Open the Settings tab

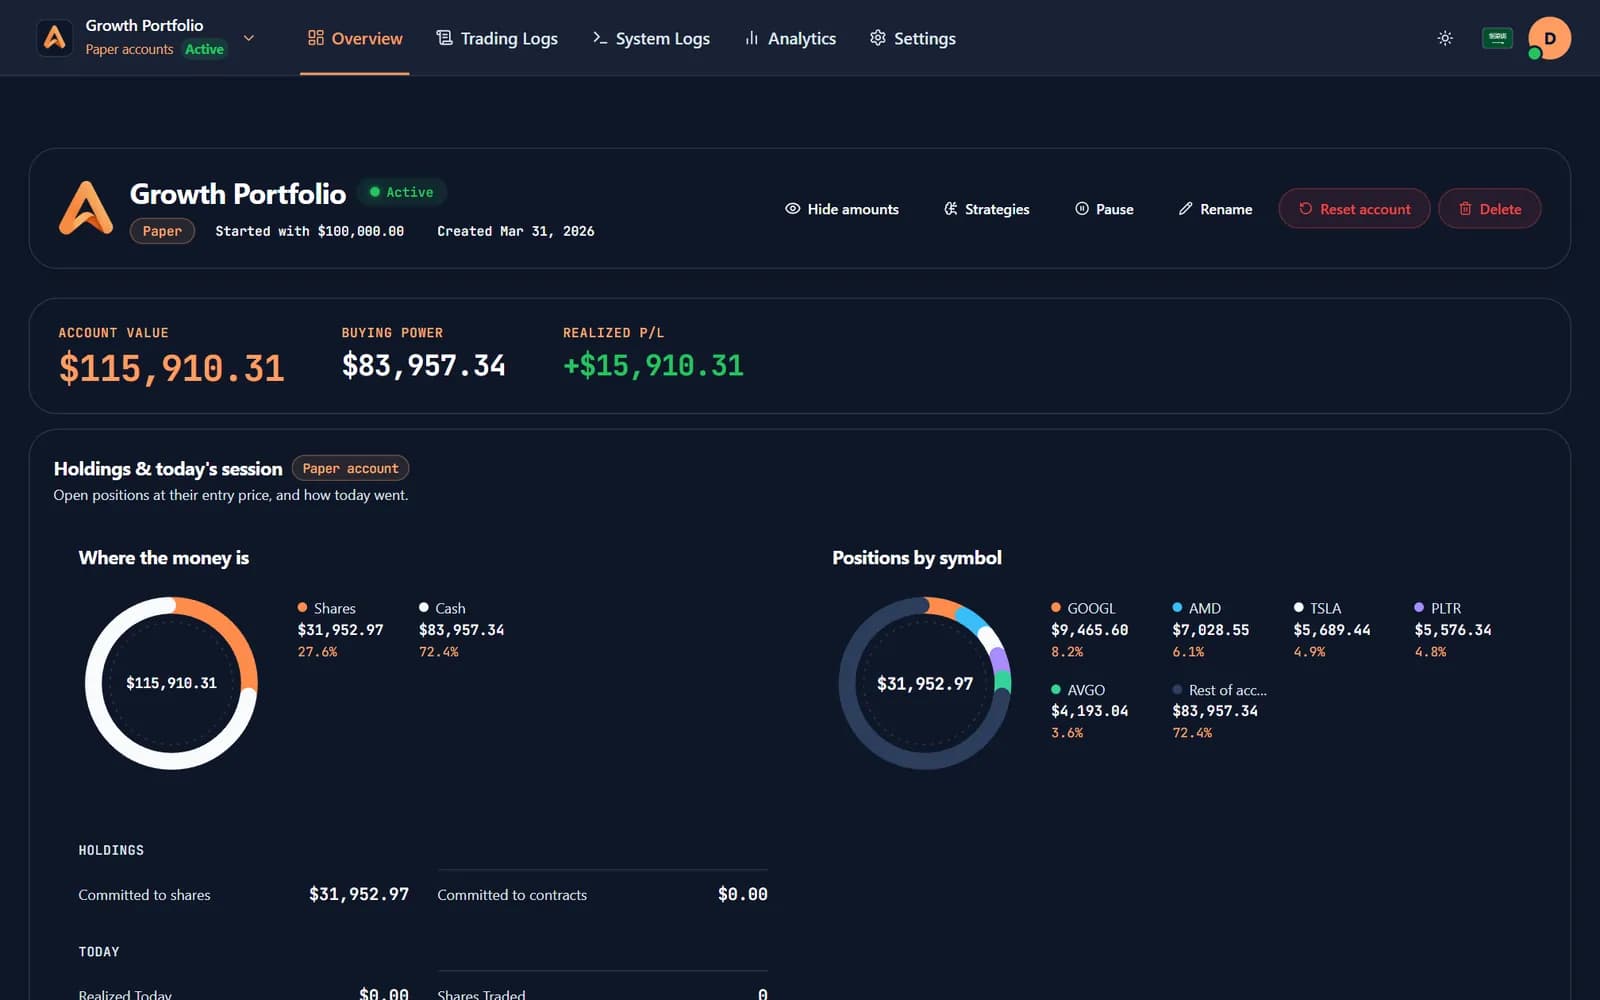tap(912, 38)
